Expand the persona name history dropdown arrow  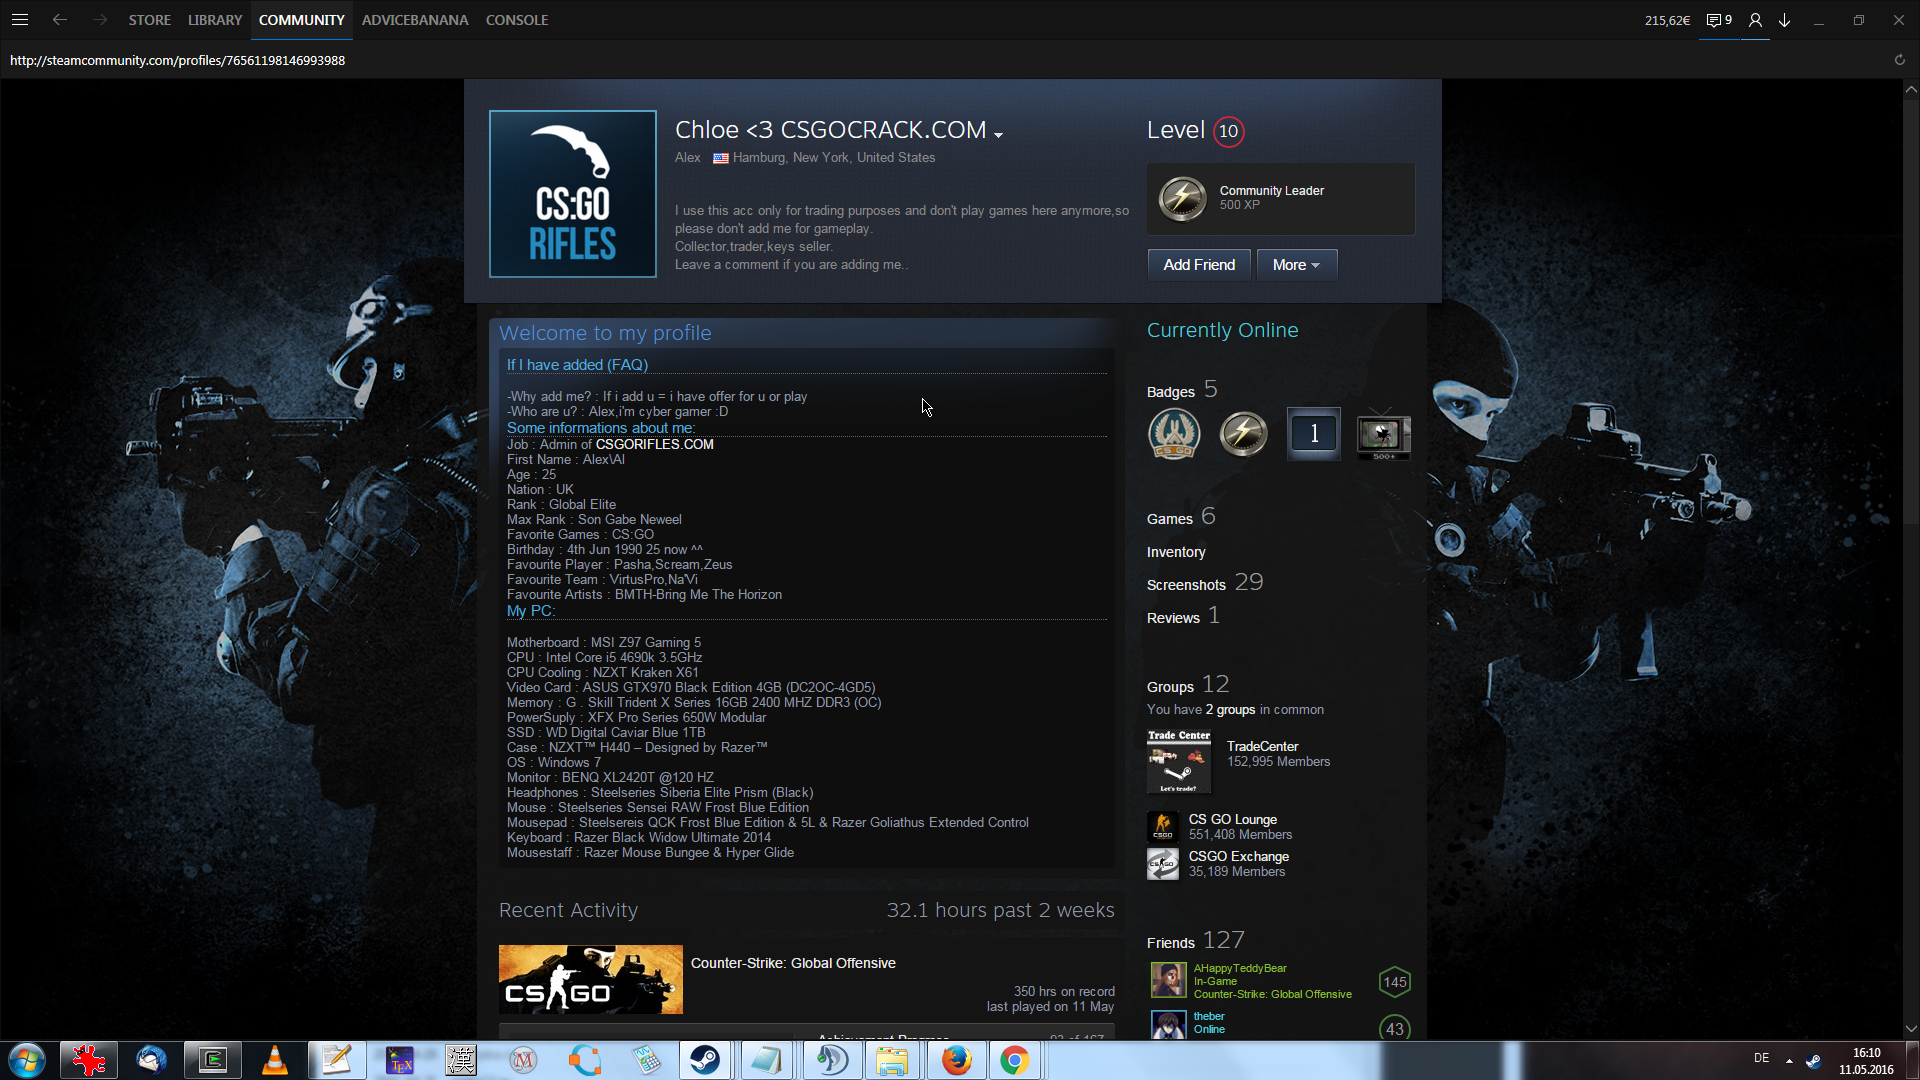point(998,134)
